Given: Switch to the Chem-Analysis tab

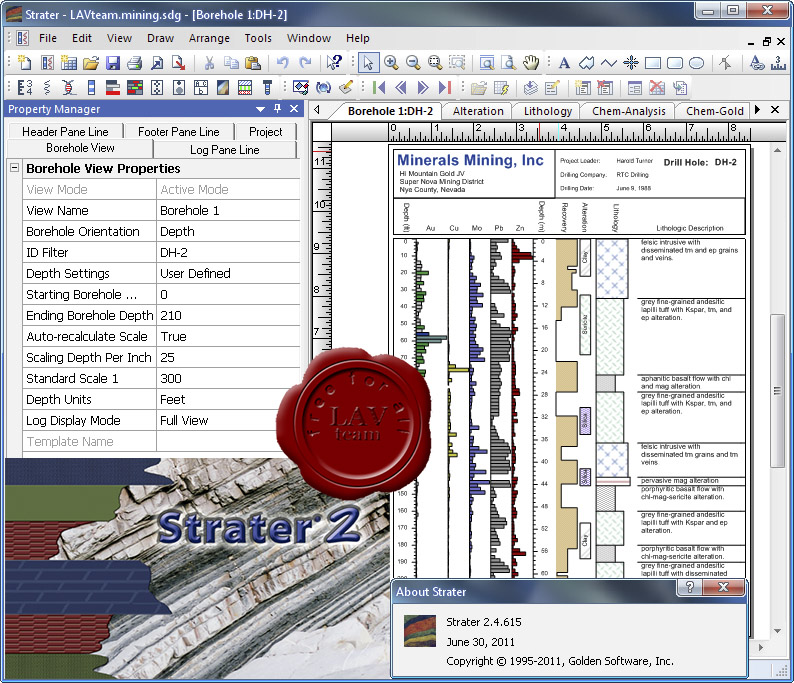Looking at the screenshot, I should [x=628, y=111].
